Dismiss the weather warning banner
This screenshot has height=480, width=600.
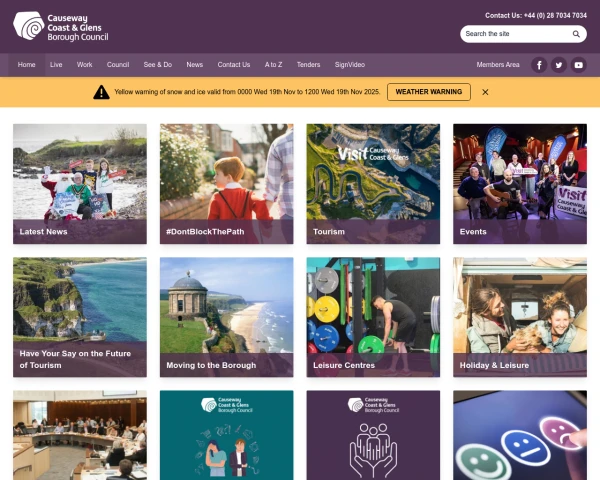(485, 92)
